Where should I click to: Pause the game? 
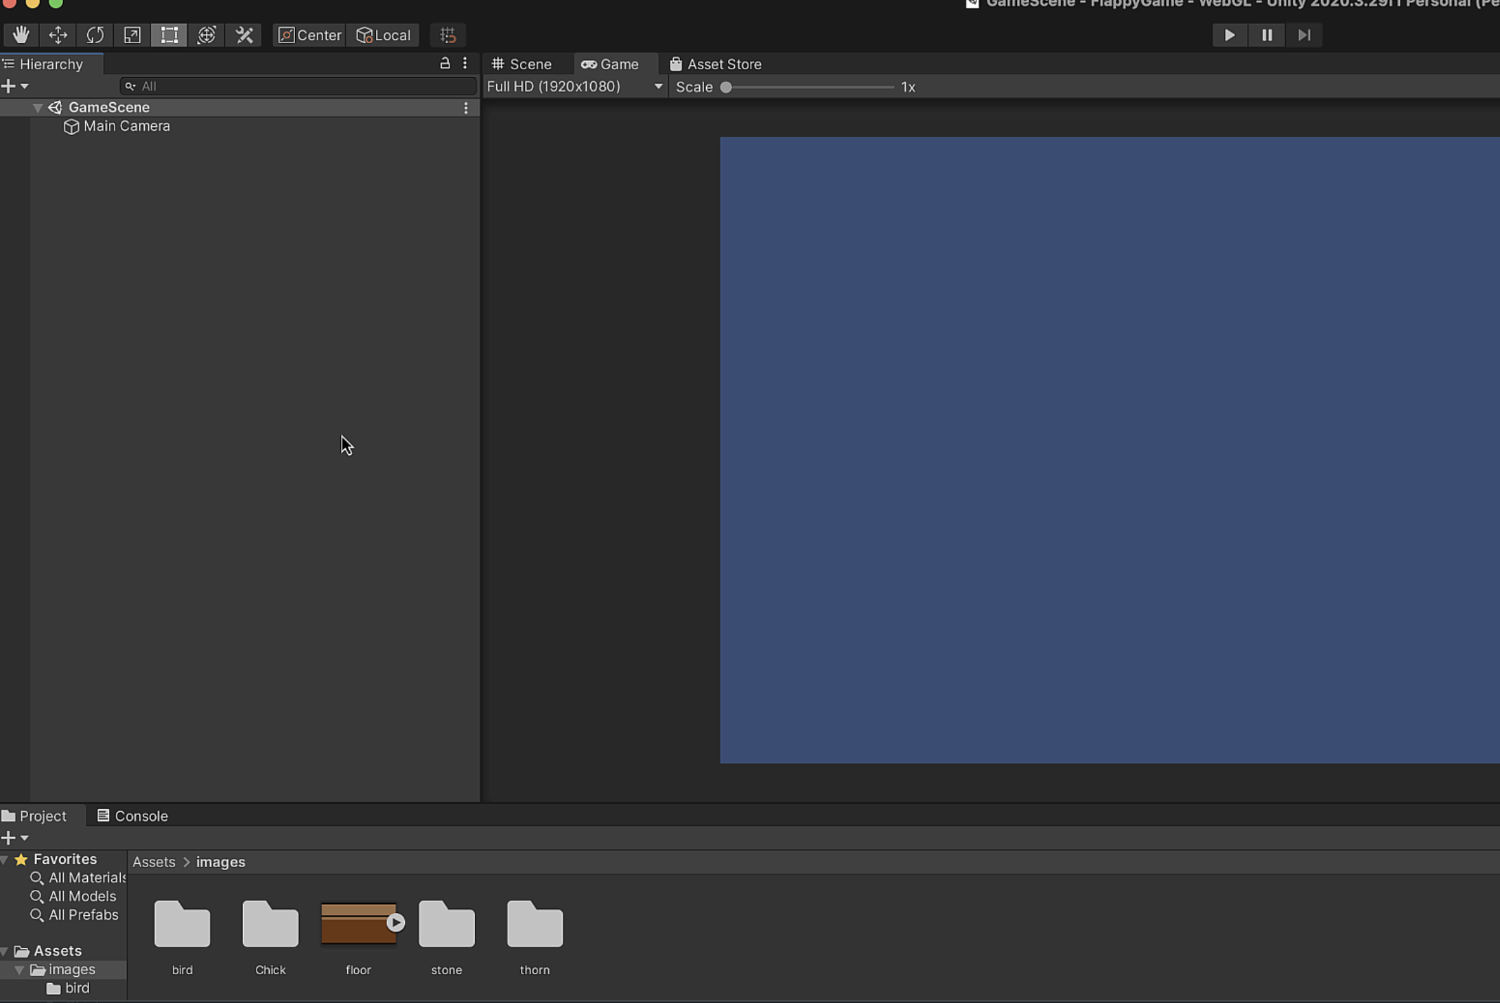(1267, 35)
